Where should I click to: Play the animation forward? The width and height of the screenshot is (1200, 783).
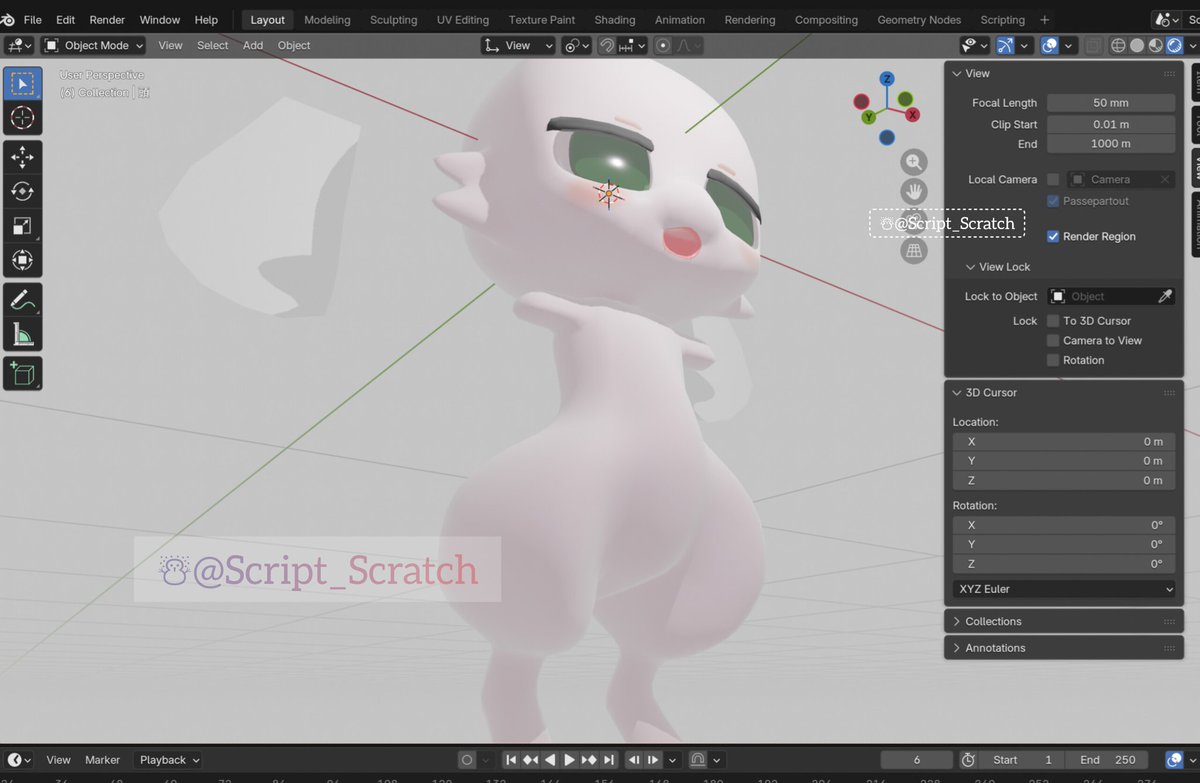coord(569,760)
